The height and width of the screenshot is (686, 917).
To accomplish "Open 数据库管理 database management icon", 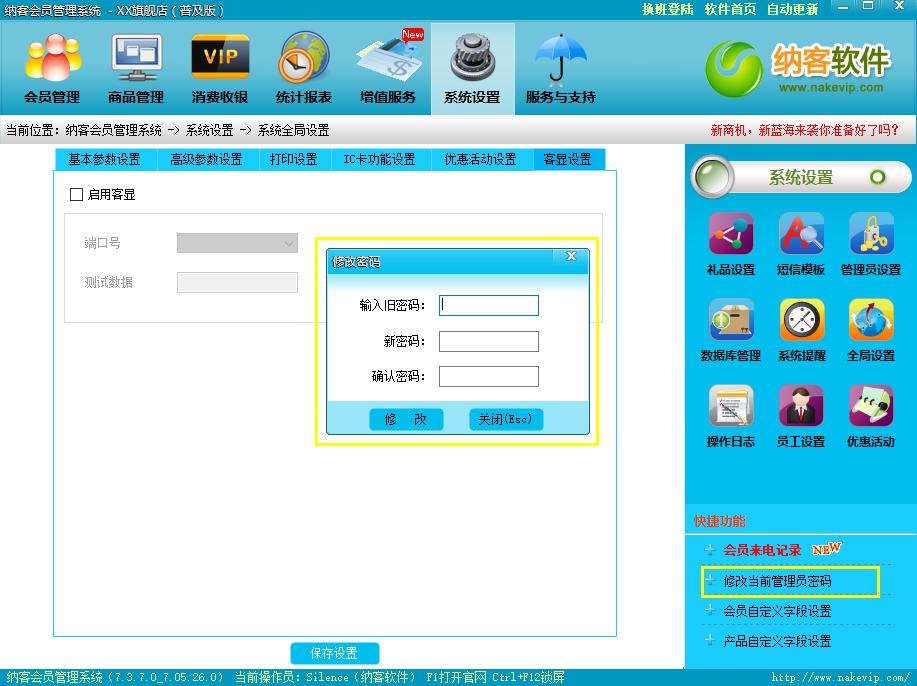I will (730, 329).
